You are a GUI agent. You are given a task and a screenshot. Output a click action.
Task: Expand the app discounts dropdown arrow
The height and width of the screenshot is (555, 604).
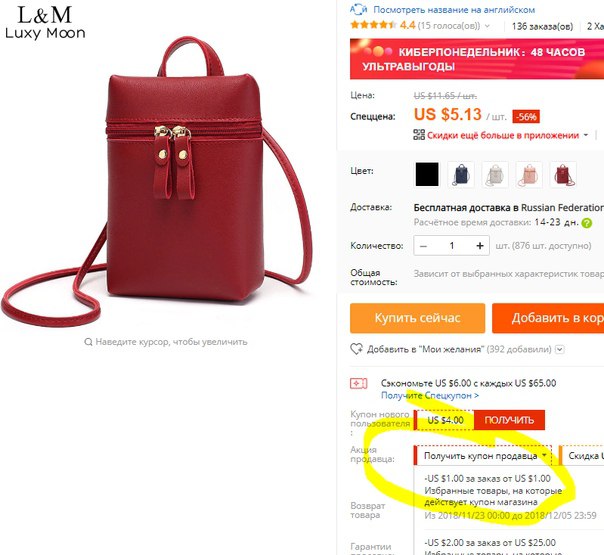[586, 135]
